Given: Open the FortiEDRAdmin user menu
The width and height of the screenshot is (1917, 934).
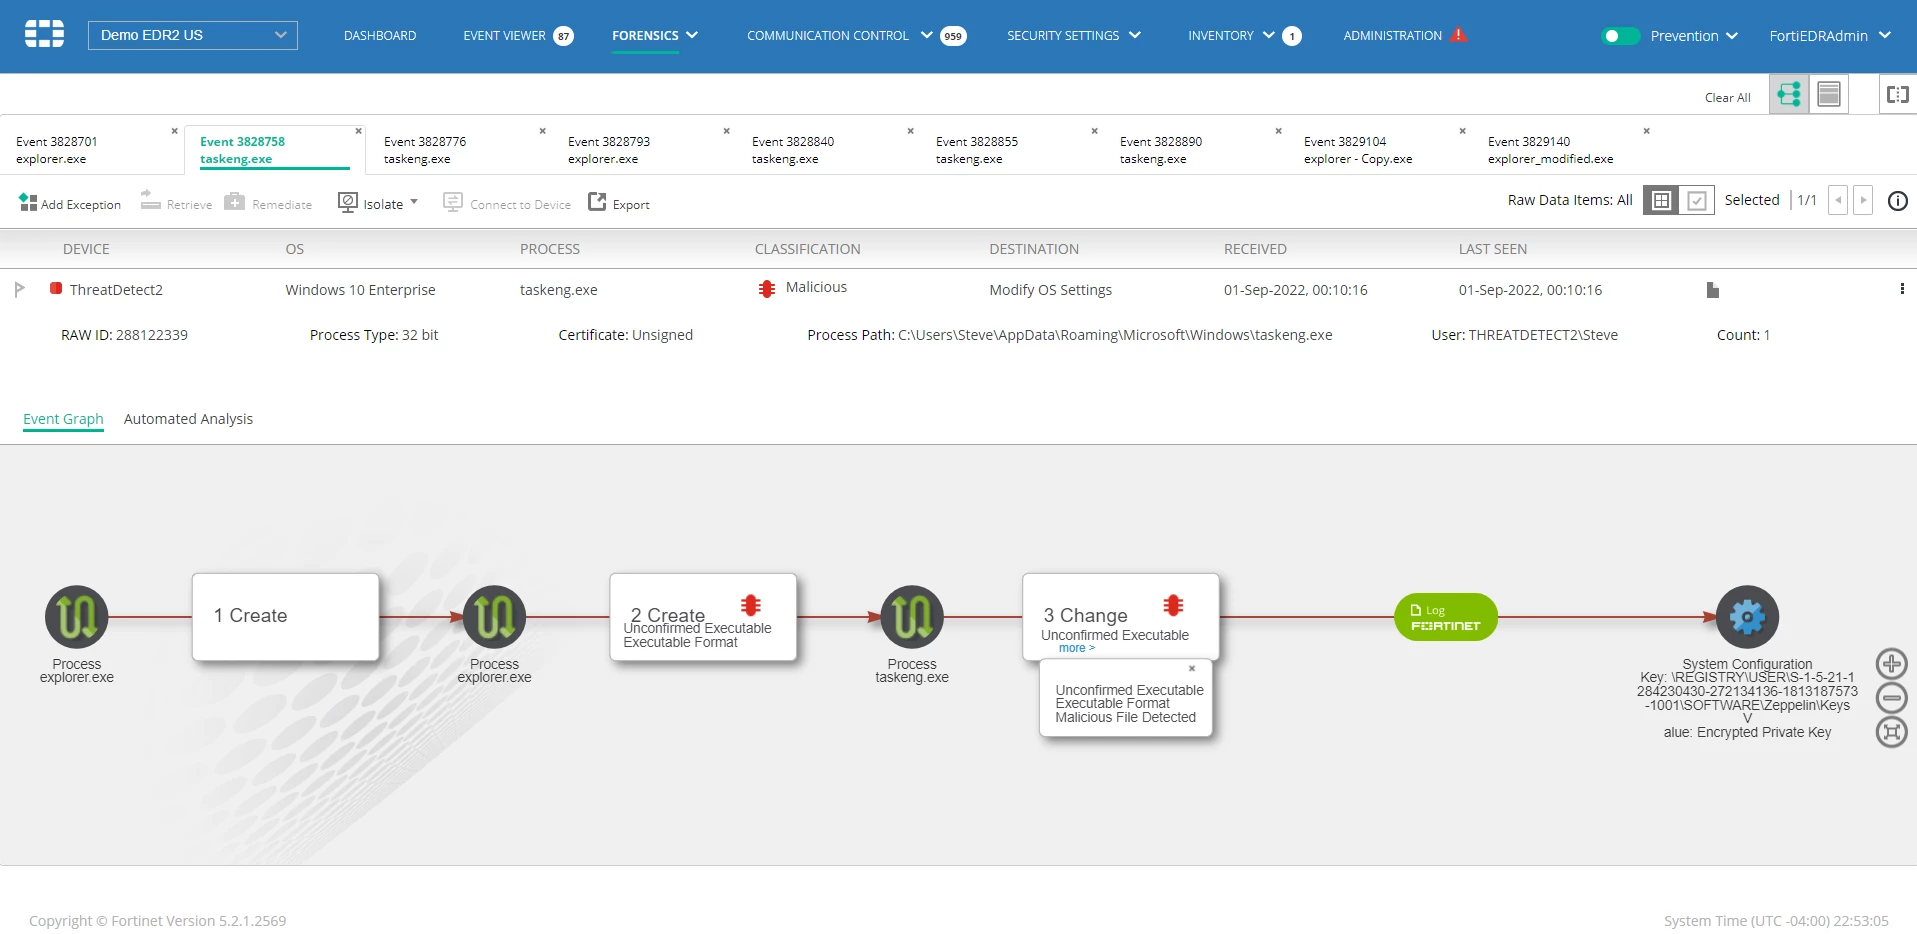Looking at the screenshot, I should [1830, 36].
